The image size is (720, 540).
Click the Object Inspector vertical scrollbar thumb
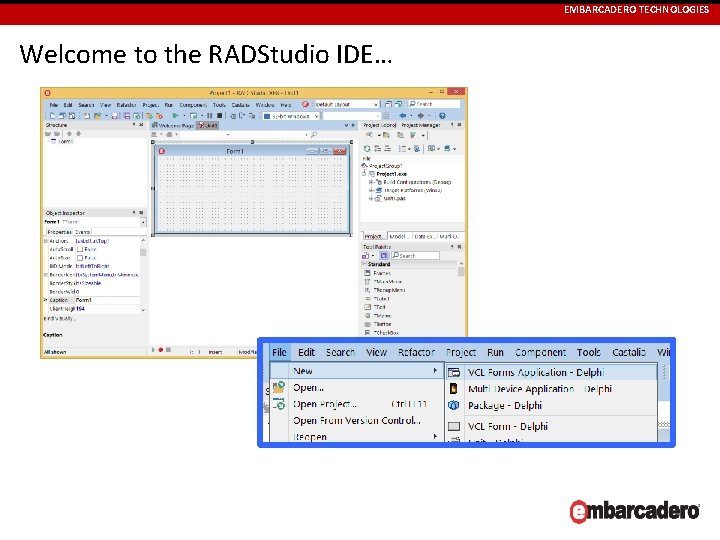click(x=143, y=252)
